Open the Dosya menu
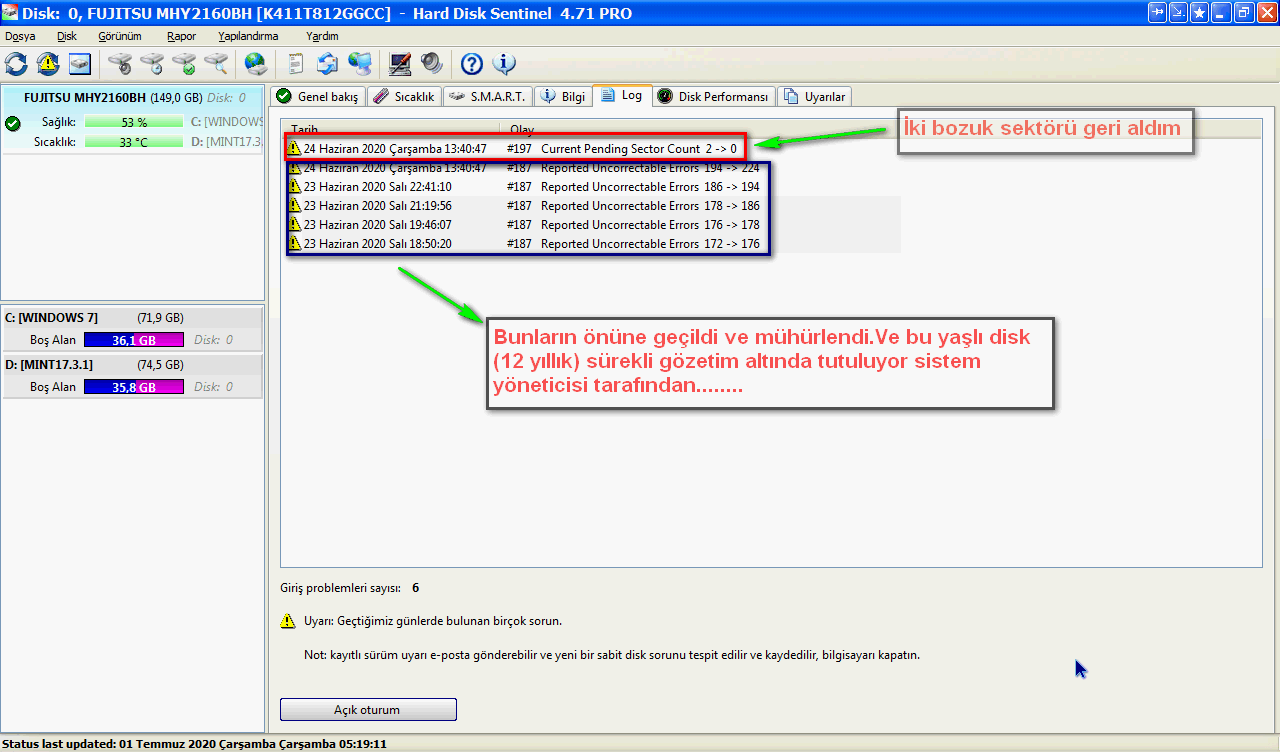 [20, 36]
